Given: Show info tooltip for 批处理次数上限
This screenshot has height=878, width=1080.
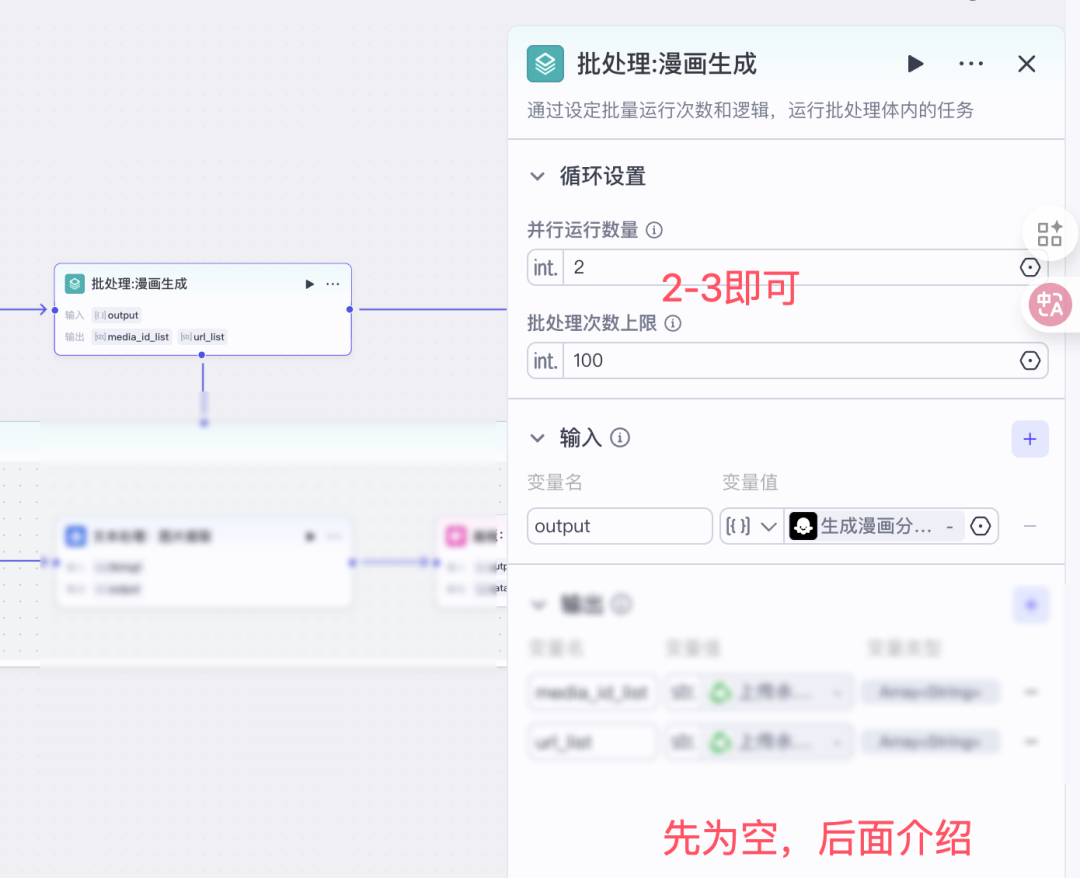Looking at the screenshot, I should point(673,323).
